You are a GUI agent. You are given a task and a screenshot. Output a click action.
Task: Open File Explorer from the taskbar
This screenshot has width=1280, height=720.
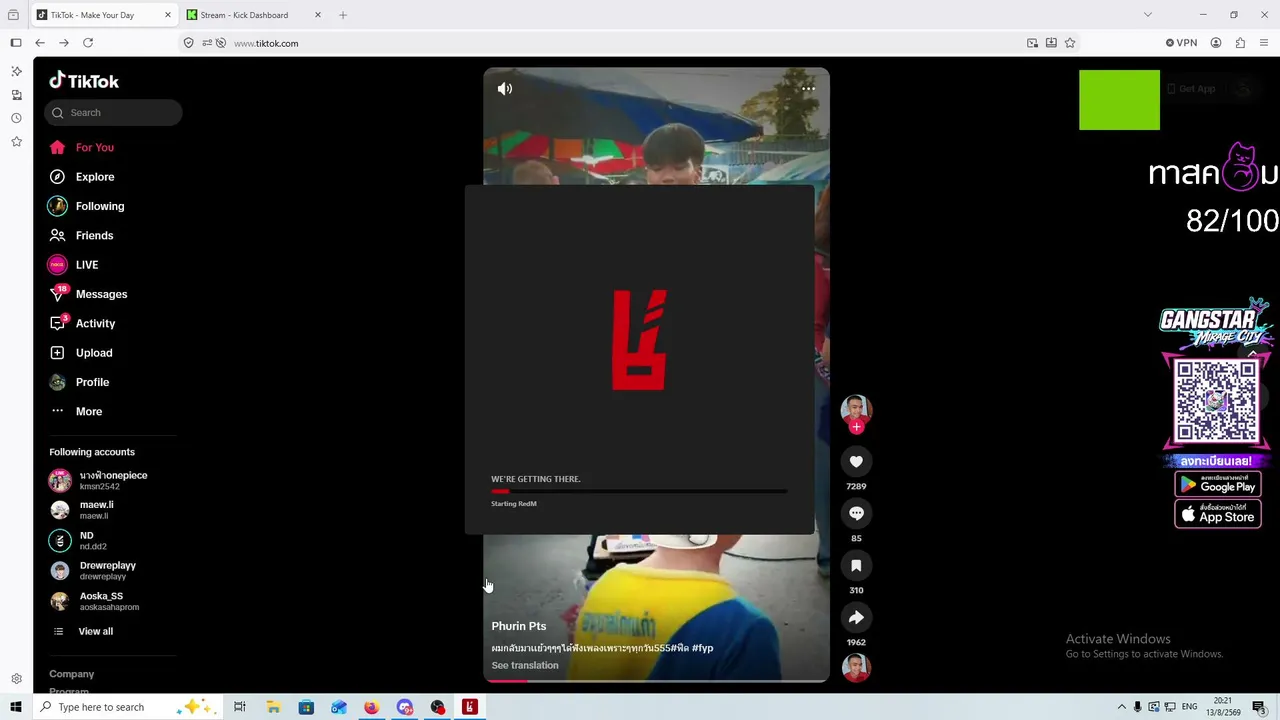pyautogui.click(x=273, y=707)
